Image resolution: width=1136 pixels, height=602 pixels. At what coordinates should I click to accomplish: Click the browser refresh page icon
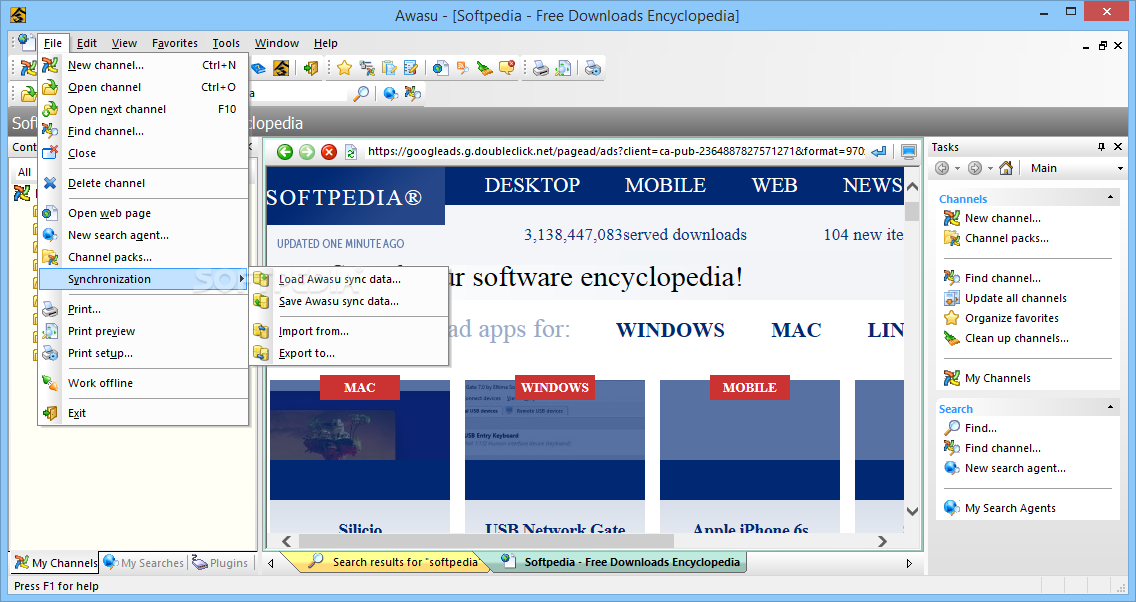pyautogui.click(x=351, y=151)
